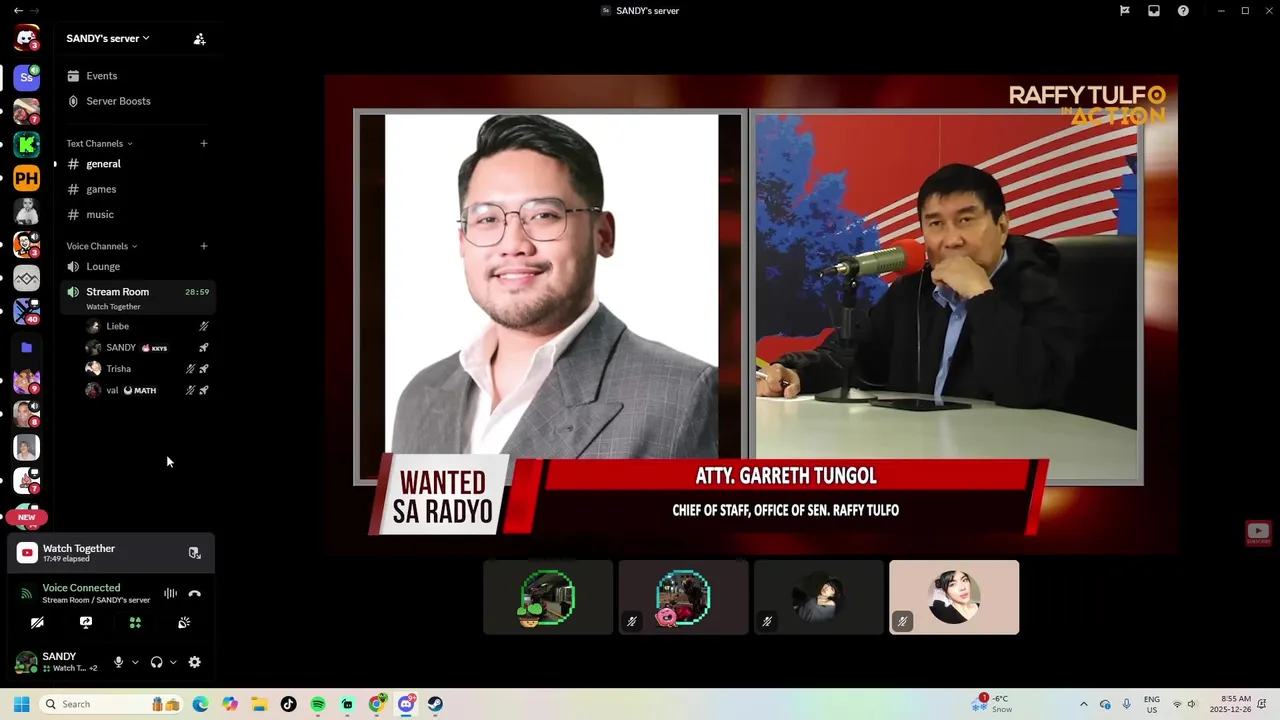
Task: Open the soundboard
Action: pos(184,622)
